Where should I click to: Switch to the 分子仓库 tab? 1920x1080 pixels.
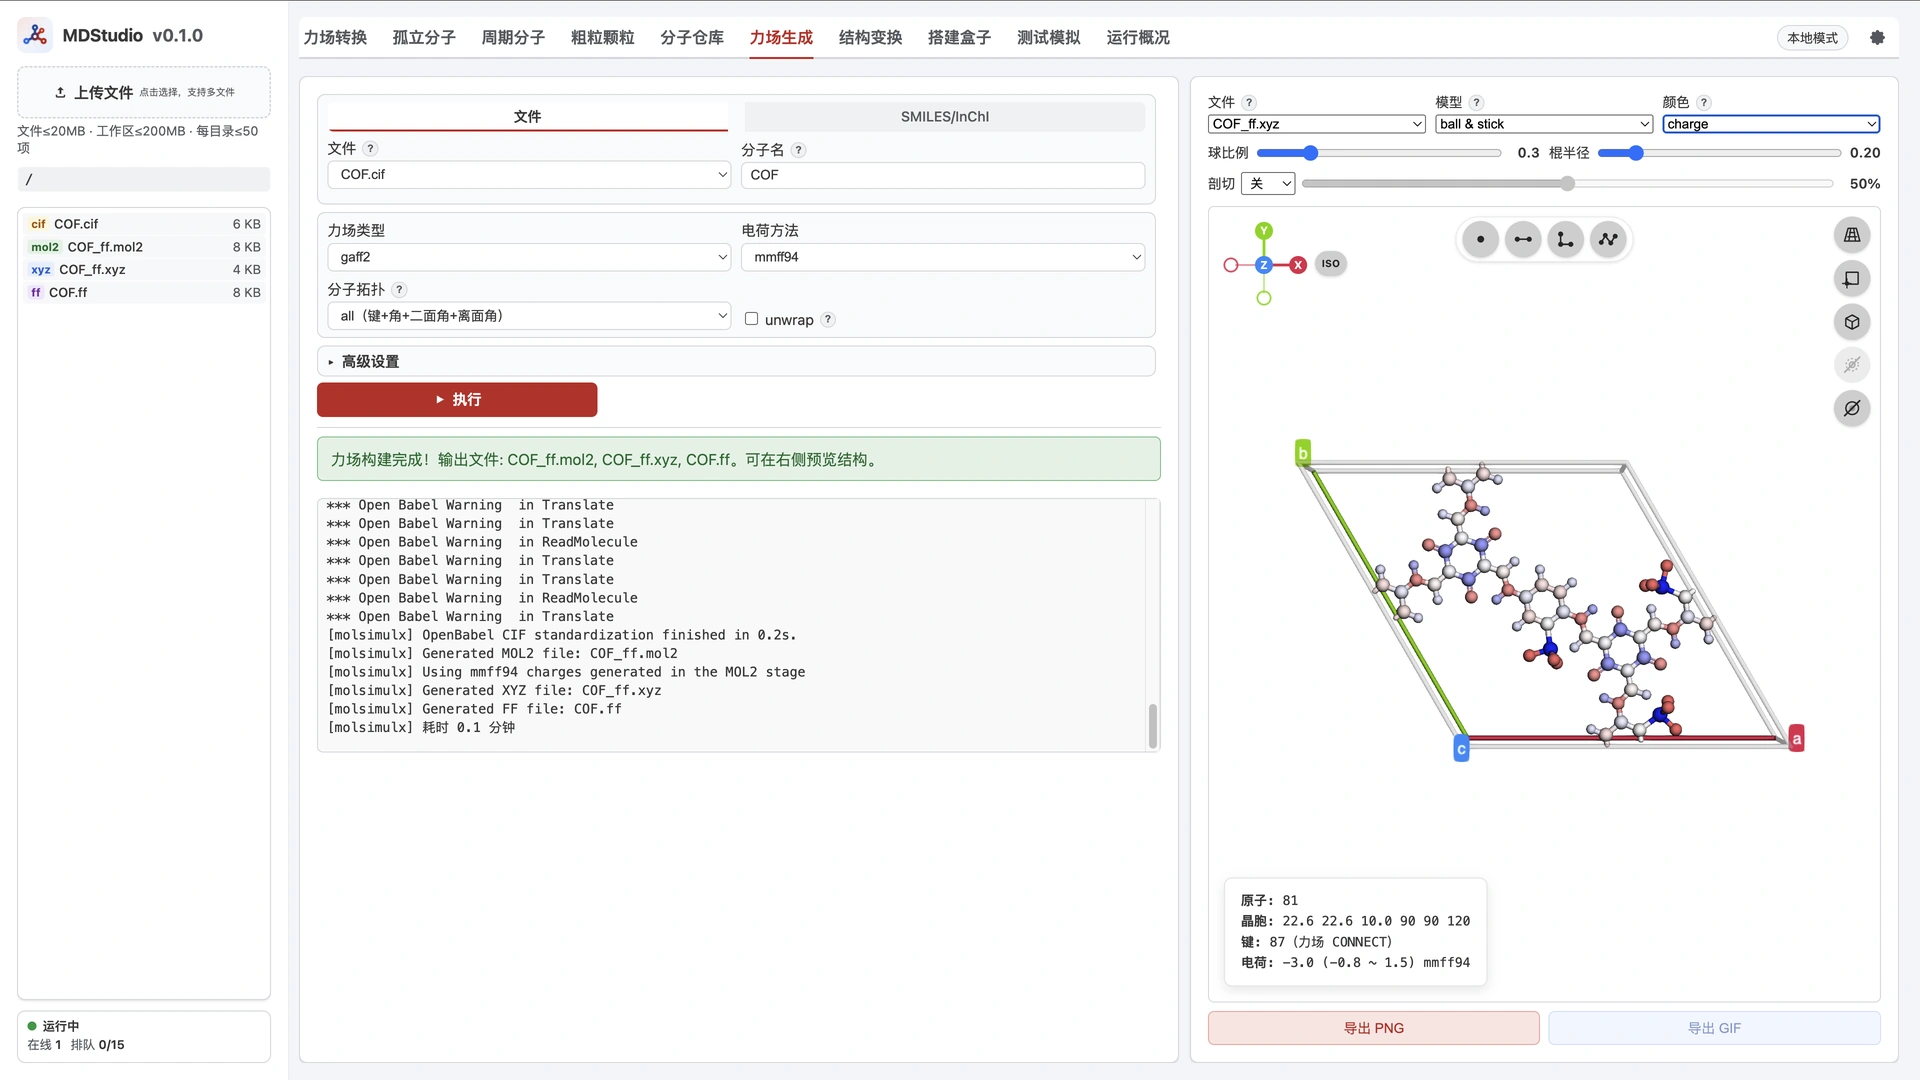click(x=692, y=38)
